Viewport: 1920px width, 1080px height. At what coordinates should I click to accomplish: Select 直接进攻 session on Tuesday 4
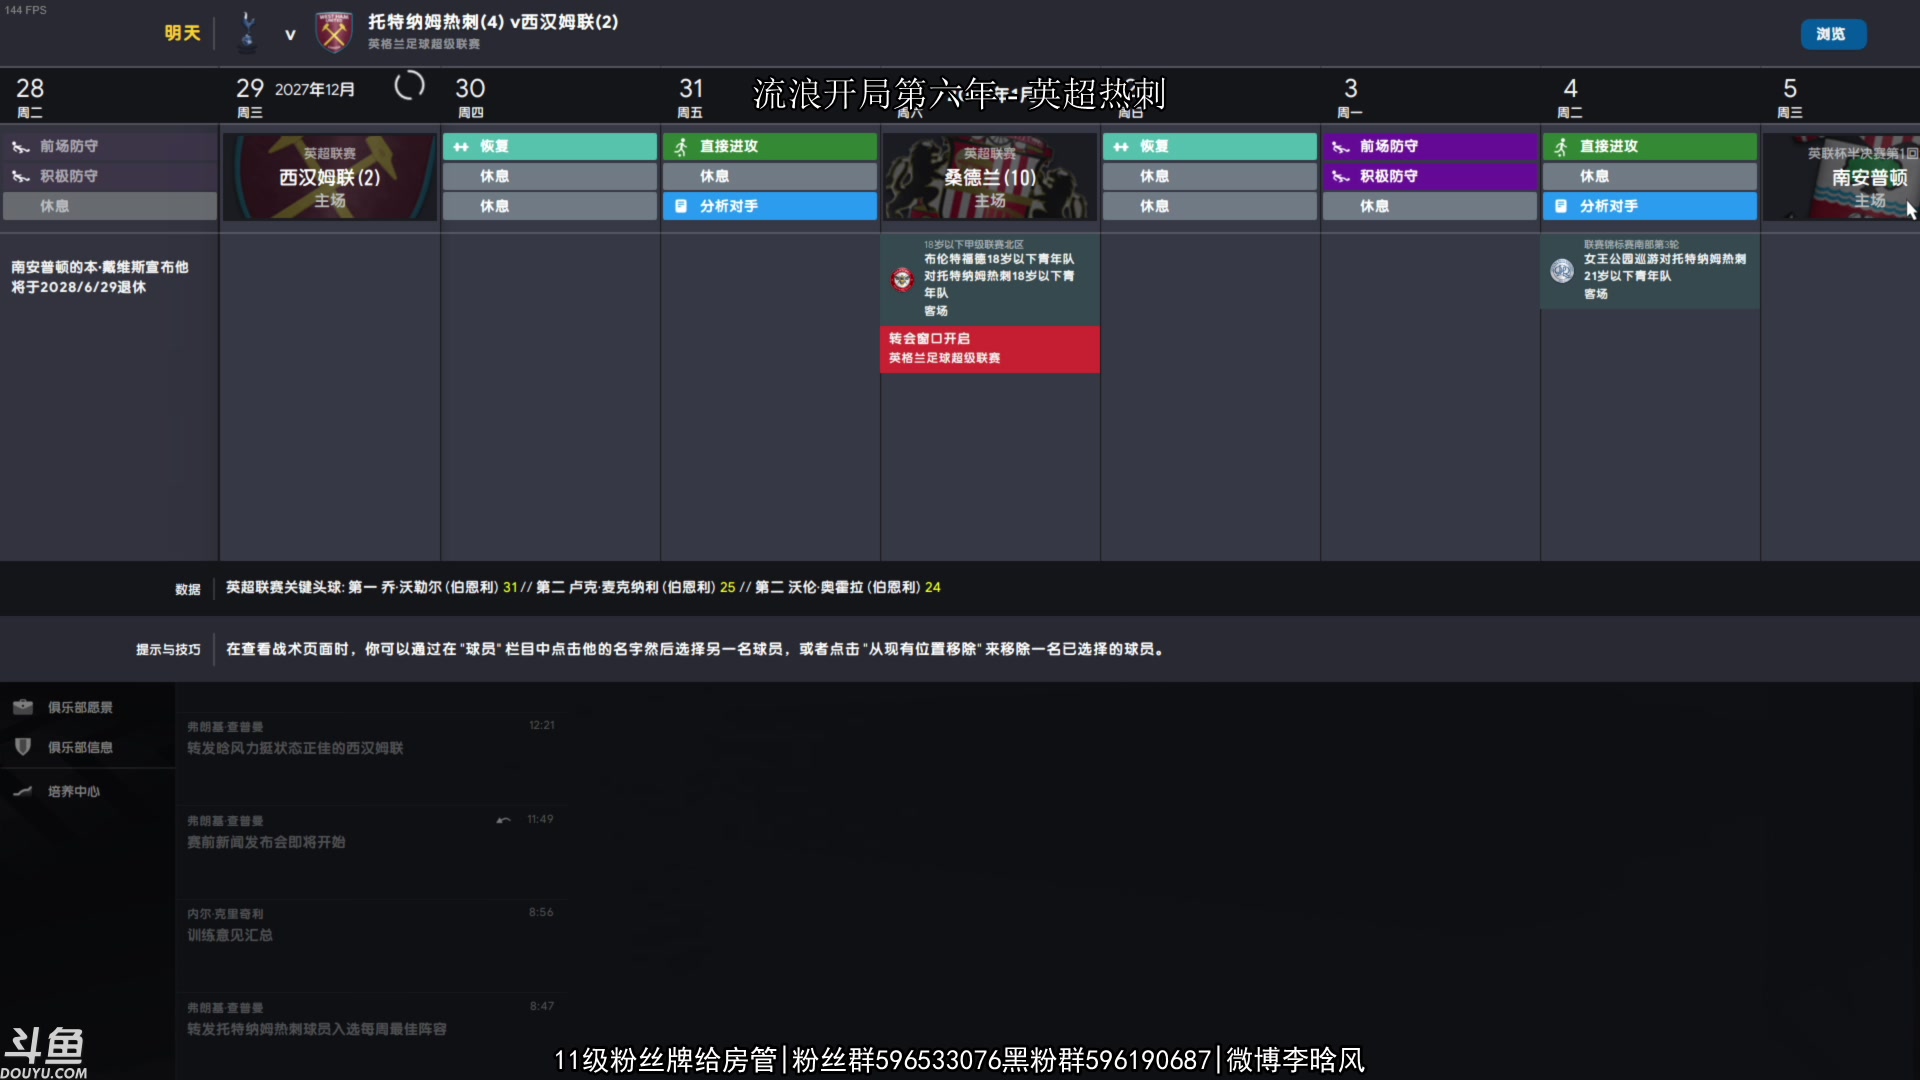coord(1650,146)
